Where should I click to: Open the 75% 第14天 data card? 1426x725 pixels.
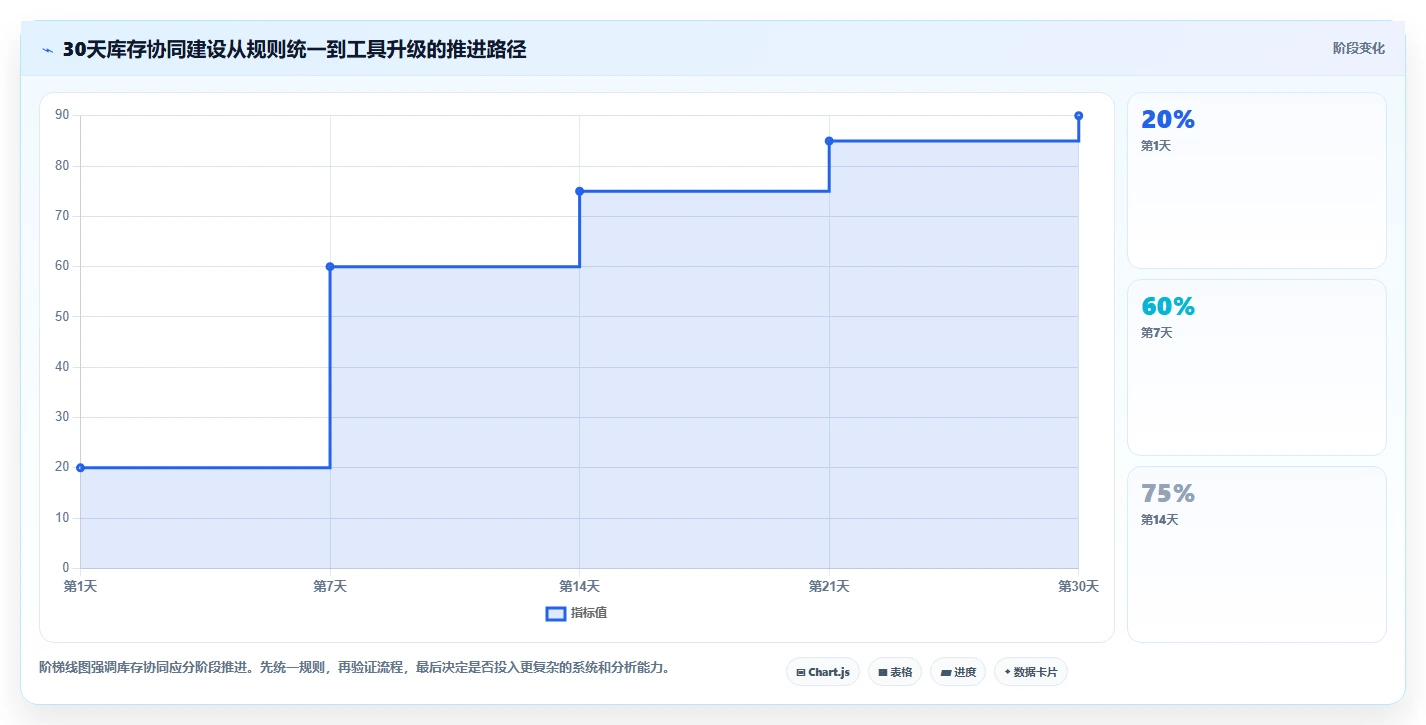1257,554
